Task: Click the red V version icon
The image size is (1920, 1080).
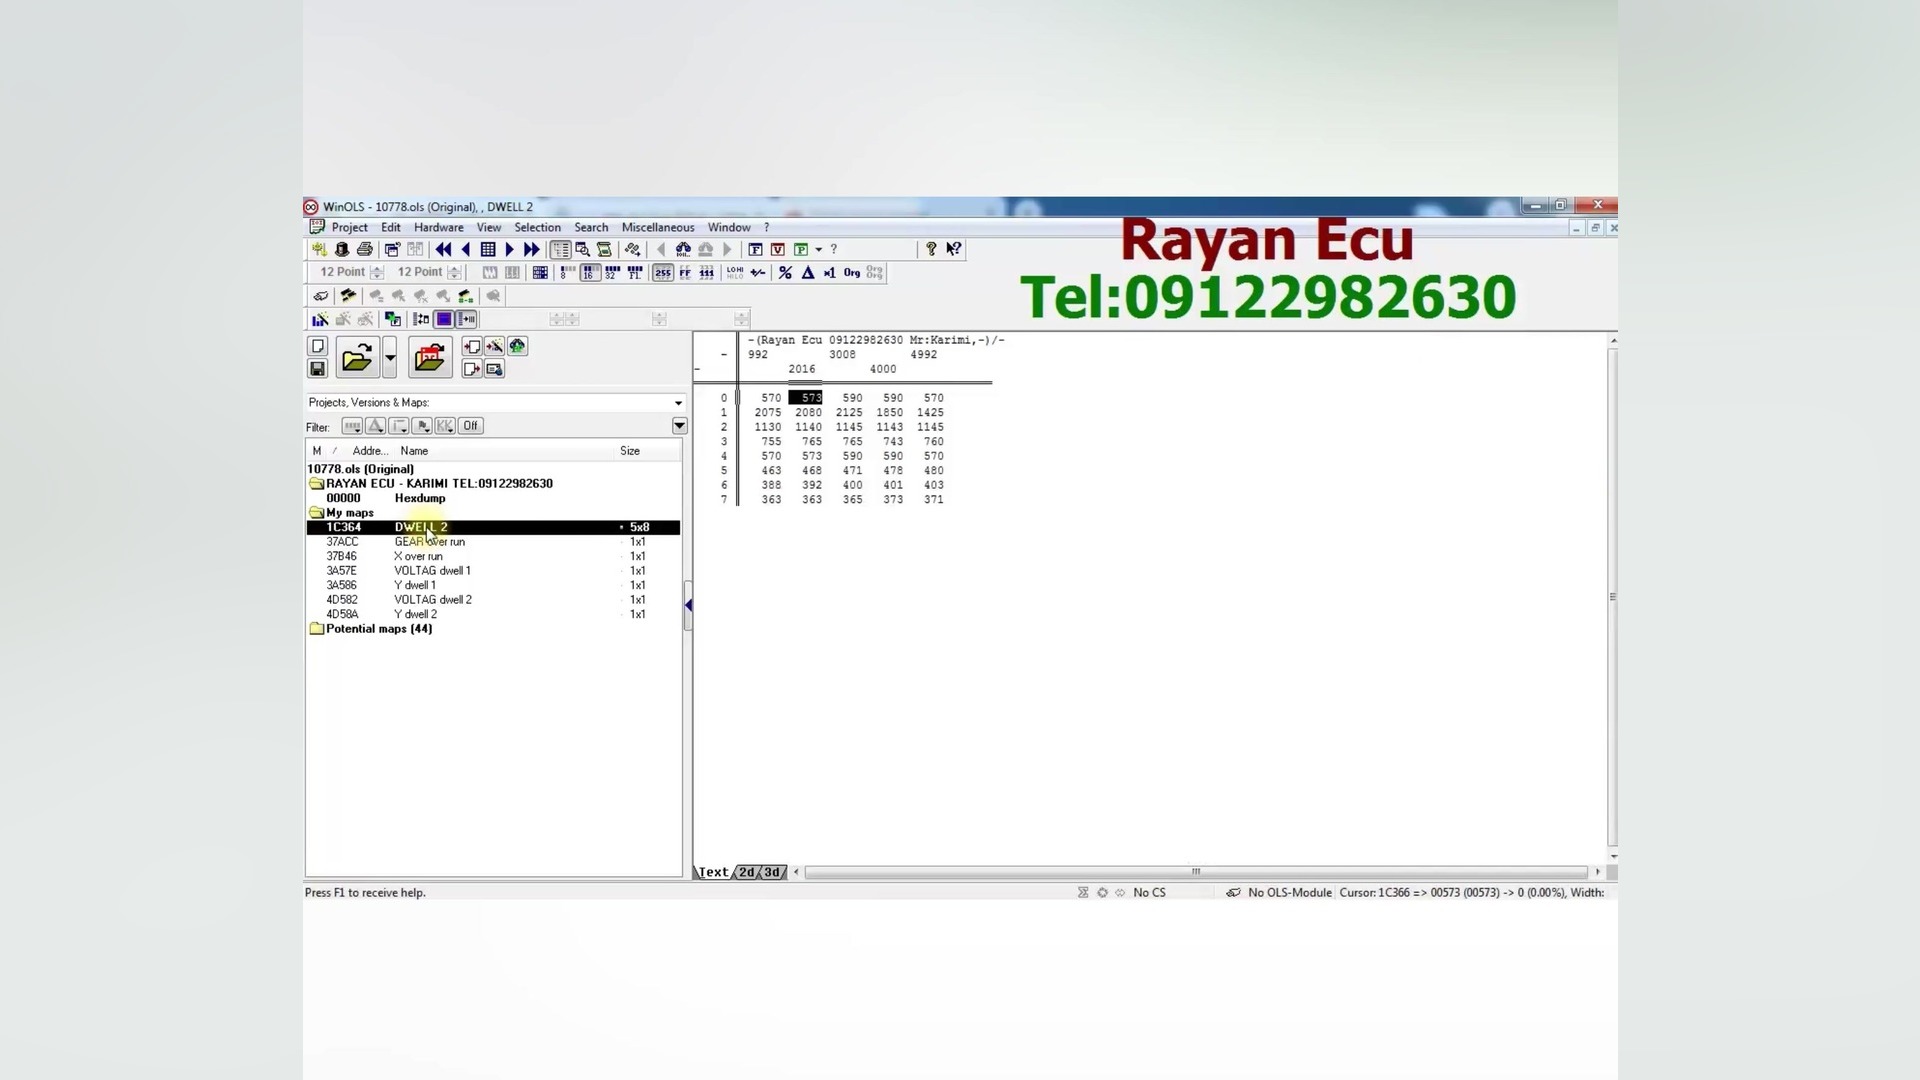Action: point(777,249)
